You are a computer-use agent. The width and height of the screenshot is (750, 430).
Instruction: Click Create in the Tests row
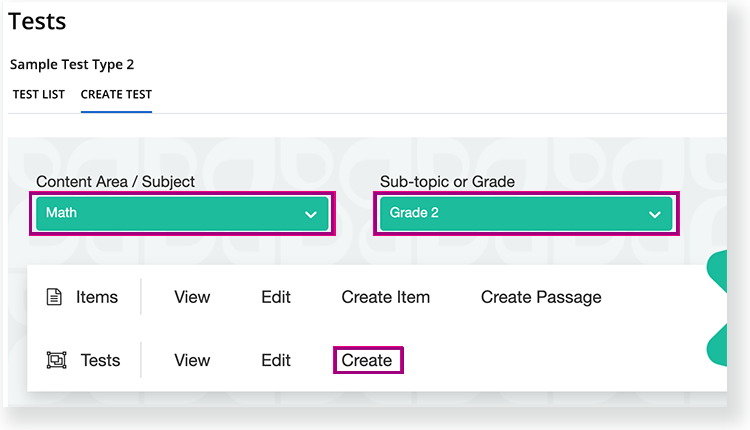[367, 360]
